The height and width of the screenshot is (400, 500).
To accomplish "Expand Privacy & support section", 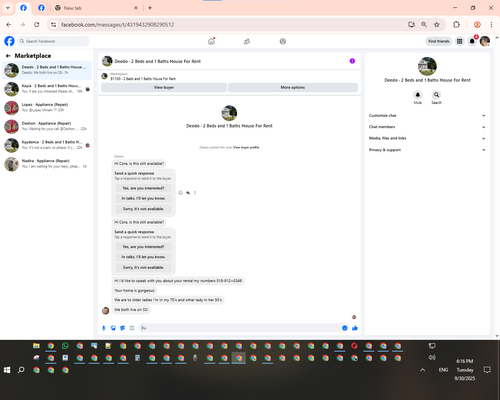I will tap(427, 150).
